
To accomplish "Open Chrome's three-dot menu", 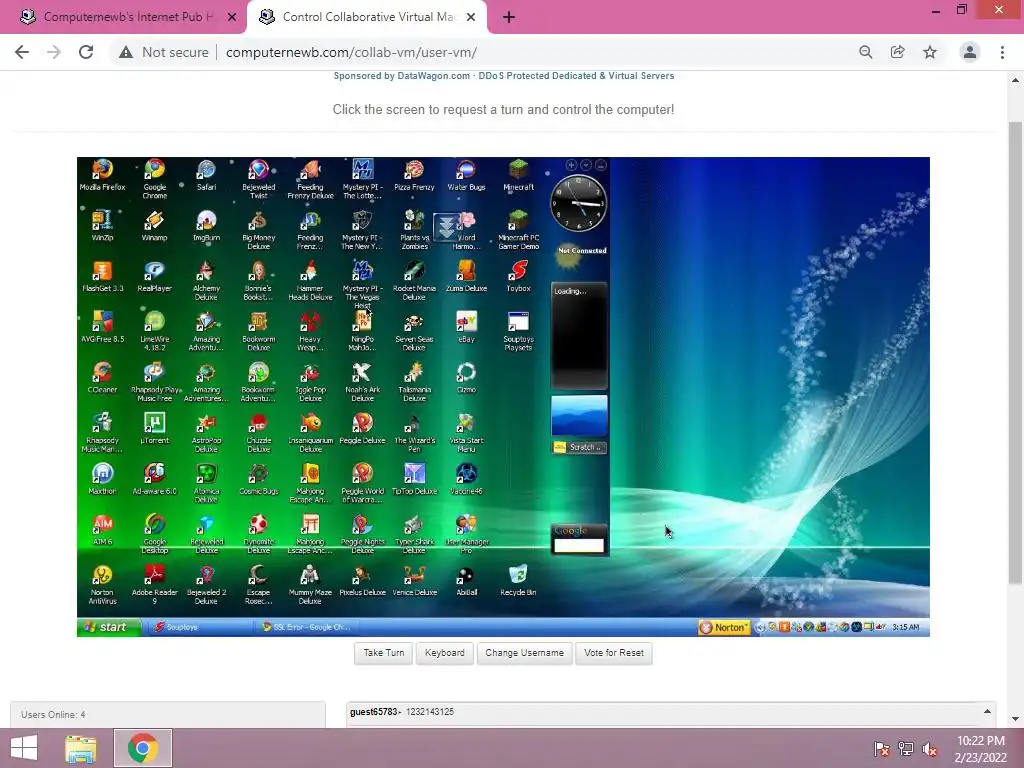I will pos(1002,52).
